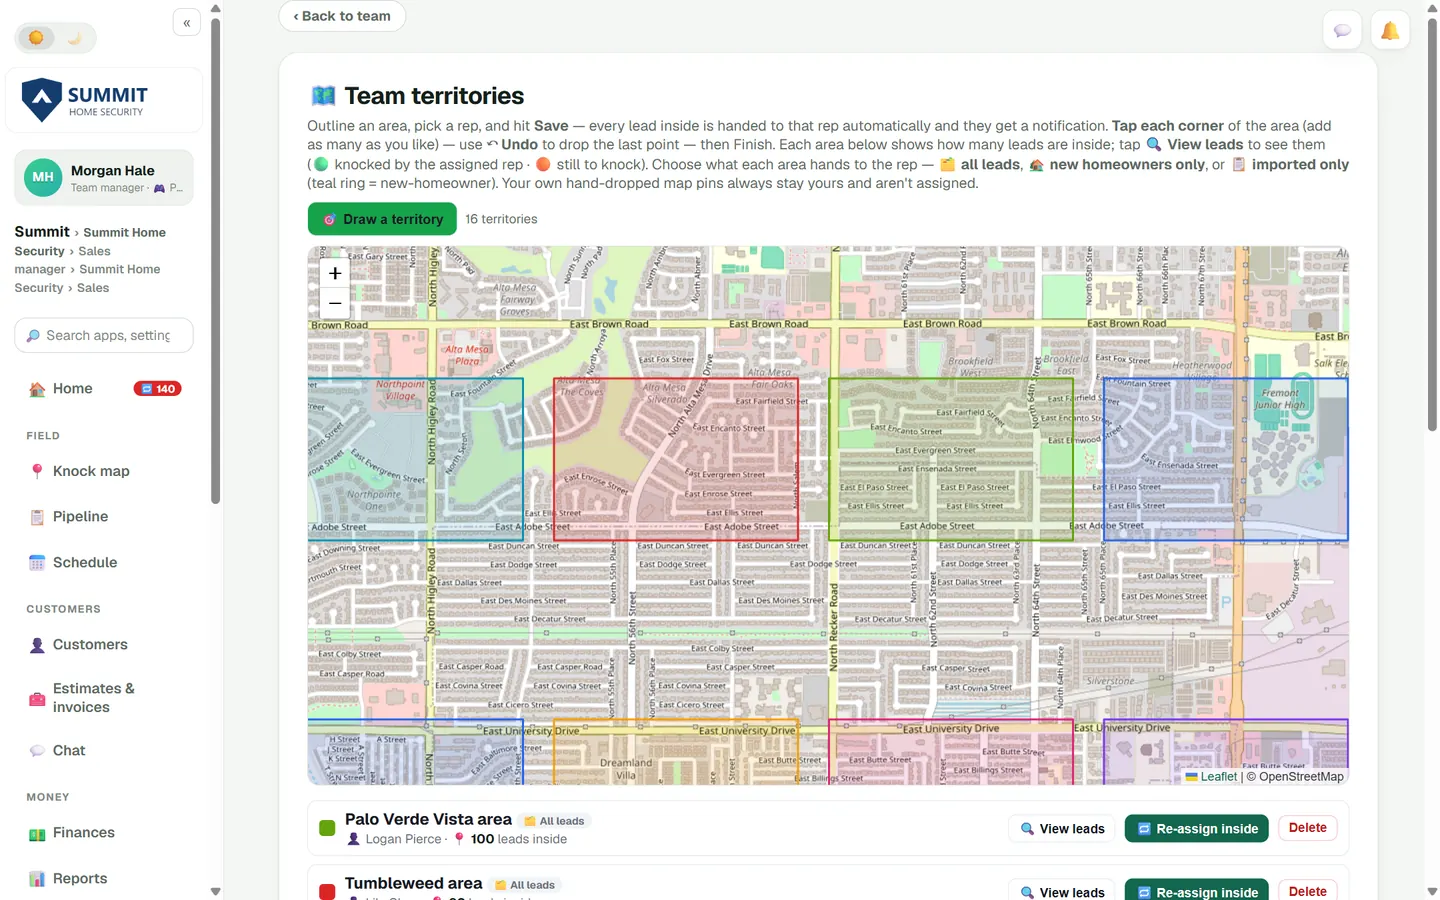Select the red territory rectangle on the map
The width and height of the screenshot is (1440, 900).
[676, 460]
